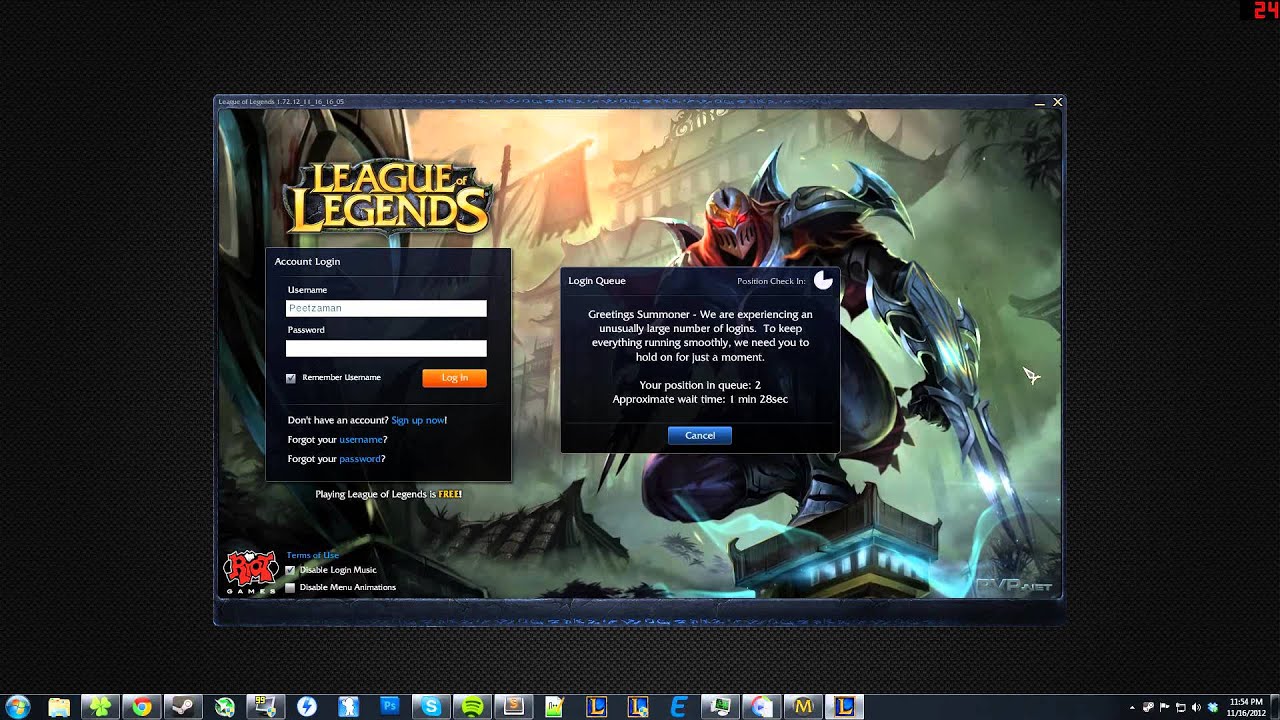
Task: Click the 'Login Queue' dialog title
Action: 597,281
